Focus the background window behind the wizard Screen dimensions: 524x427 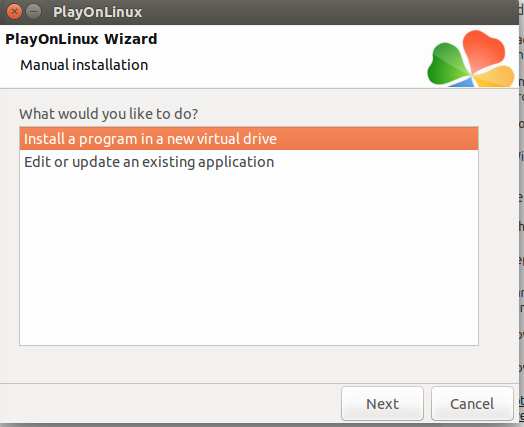coord(522,214)
